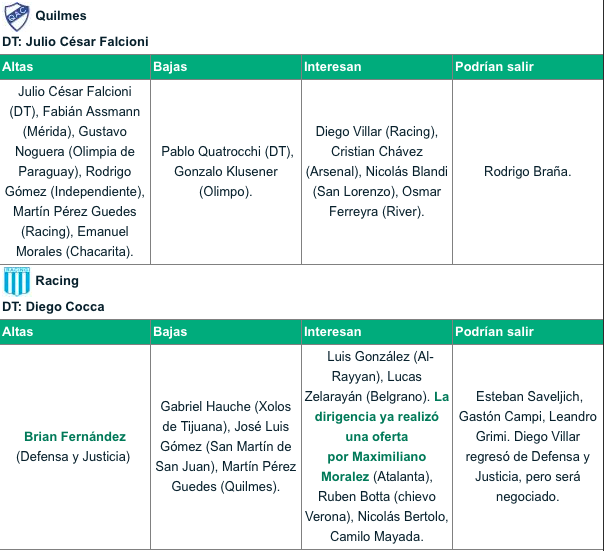Click the Pablo Quatrocchi Bajas cell
Image resolution: width=605 pixels, height=551 pixels.
[226, 172]
